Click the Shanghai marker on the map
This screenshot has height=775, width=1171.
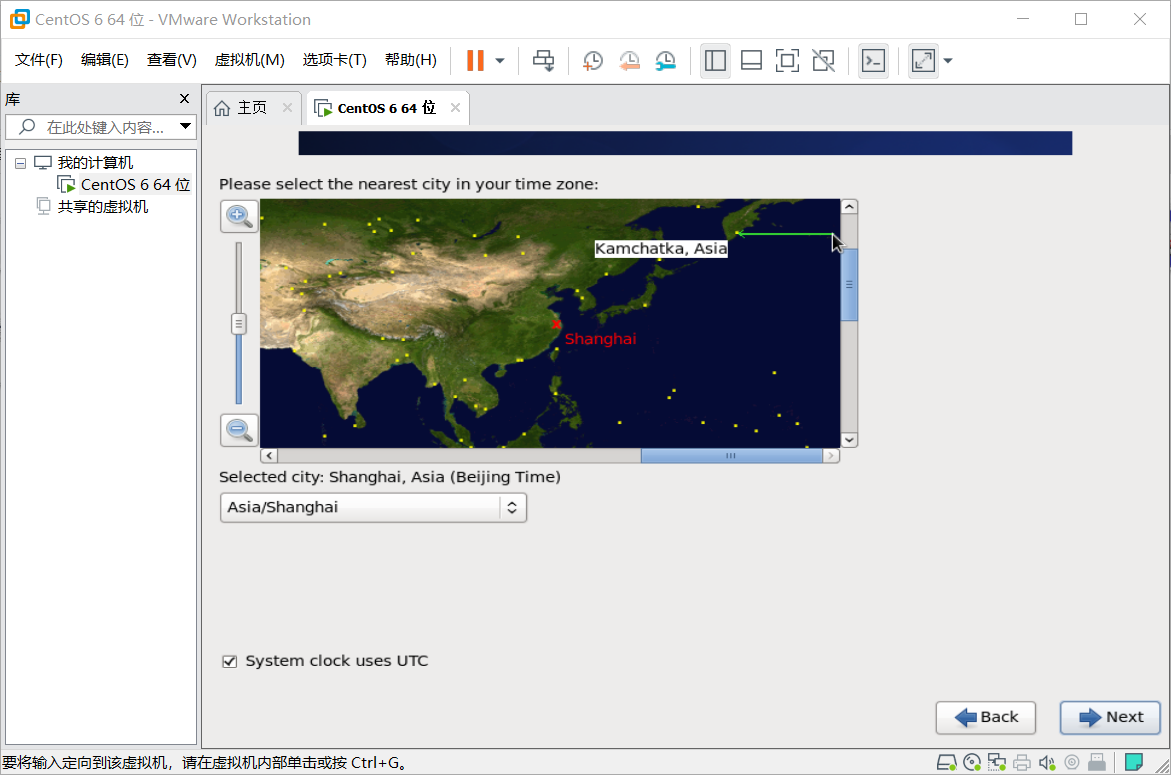pyautogui.click(x=556, y=324)
